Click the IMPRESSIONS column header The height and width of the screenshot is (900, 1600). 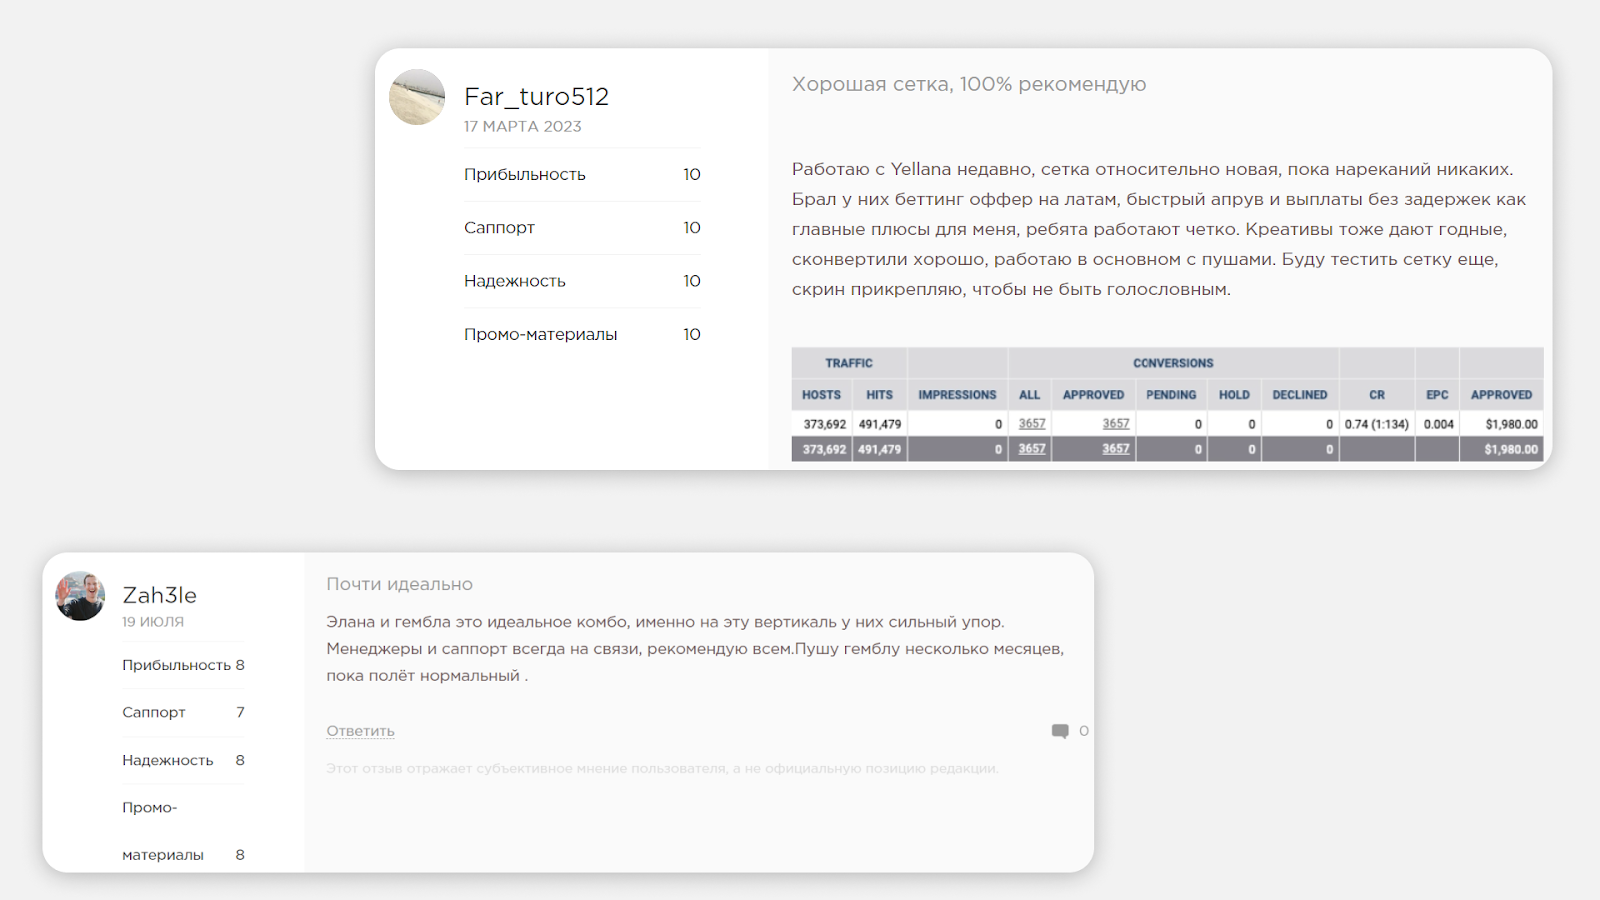tap(957, 395)
